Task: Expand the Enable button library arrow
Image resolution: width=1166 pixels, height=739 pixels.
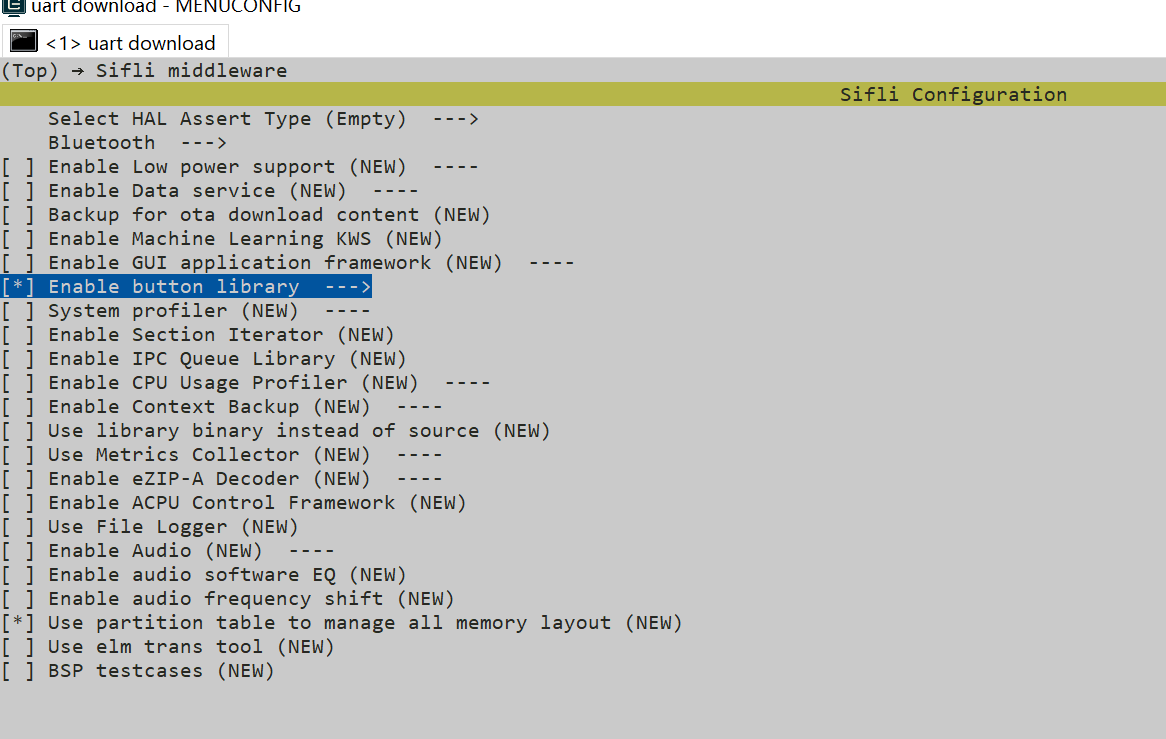Action: pyautogui.click(x=347, y=287)
